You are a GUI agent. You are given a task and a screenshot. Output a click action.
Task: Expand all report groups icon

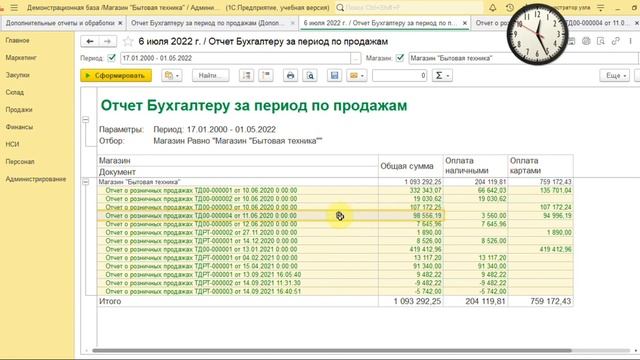[247, 76]
